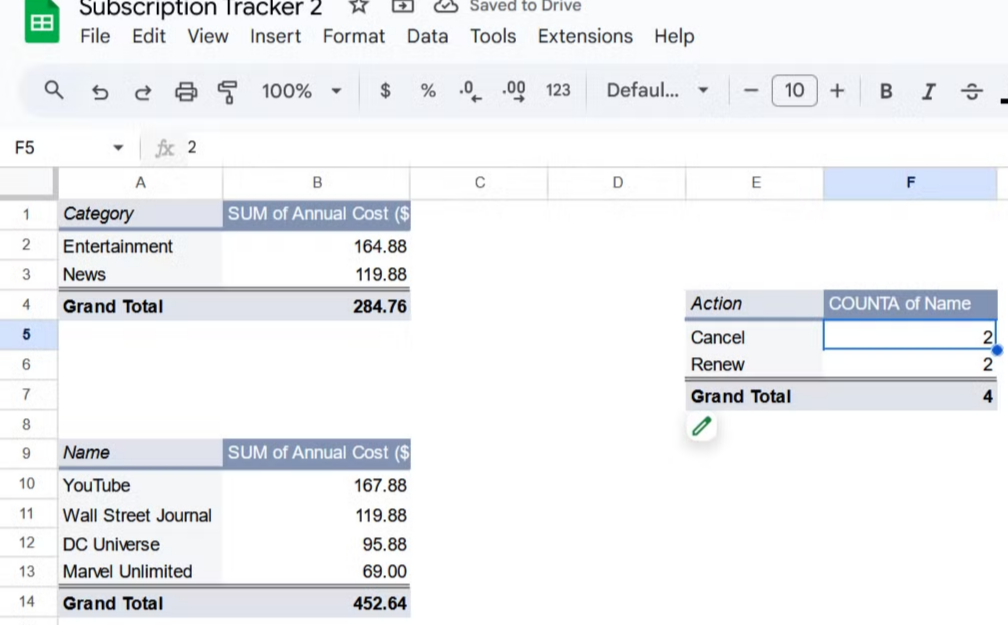Click the Saved to Drive cloud icon
This screenshot has width=1008, height=625.
pos(446,6)
